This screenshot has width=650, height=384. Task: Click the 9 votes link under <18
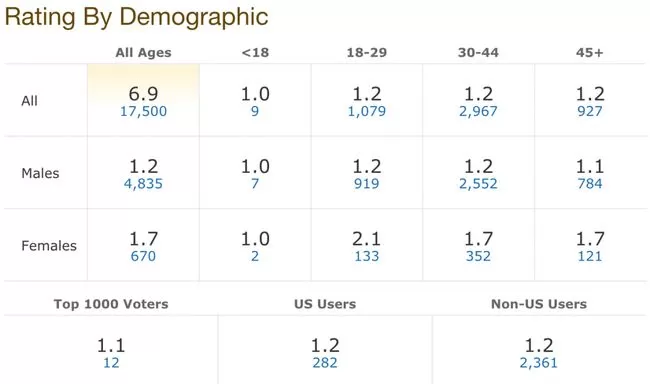255,112
